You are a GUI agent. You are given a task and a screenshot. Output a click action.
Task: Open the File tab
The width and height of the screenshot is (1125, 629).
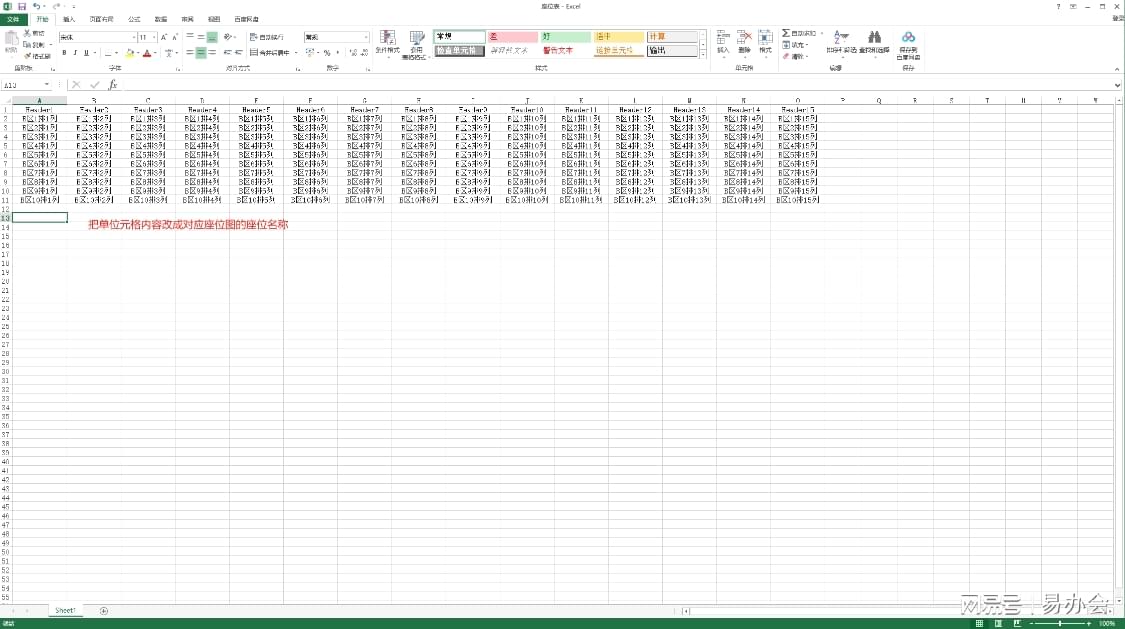click(13, 19)
